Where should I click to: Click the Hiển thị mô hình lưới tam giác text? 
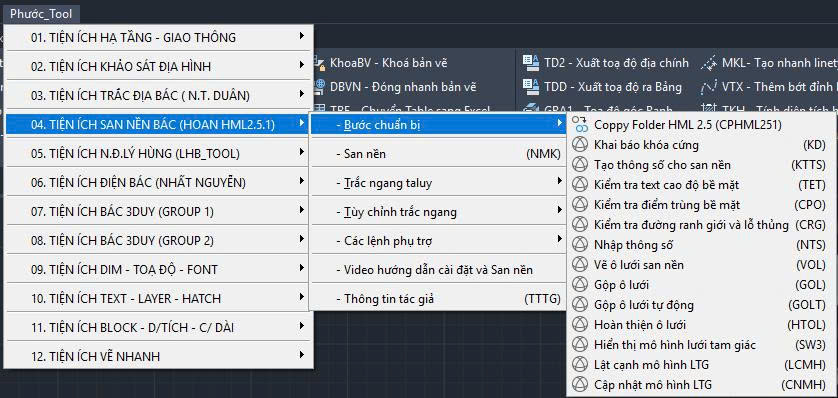coord(675,345)
